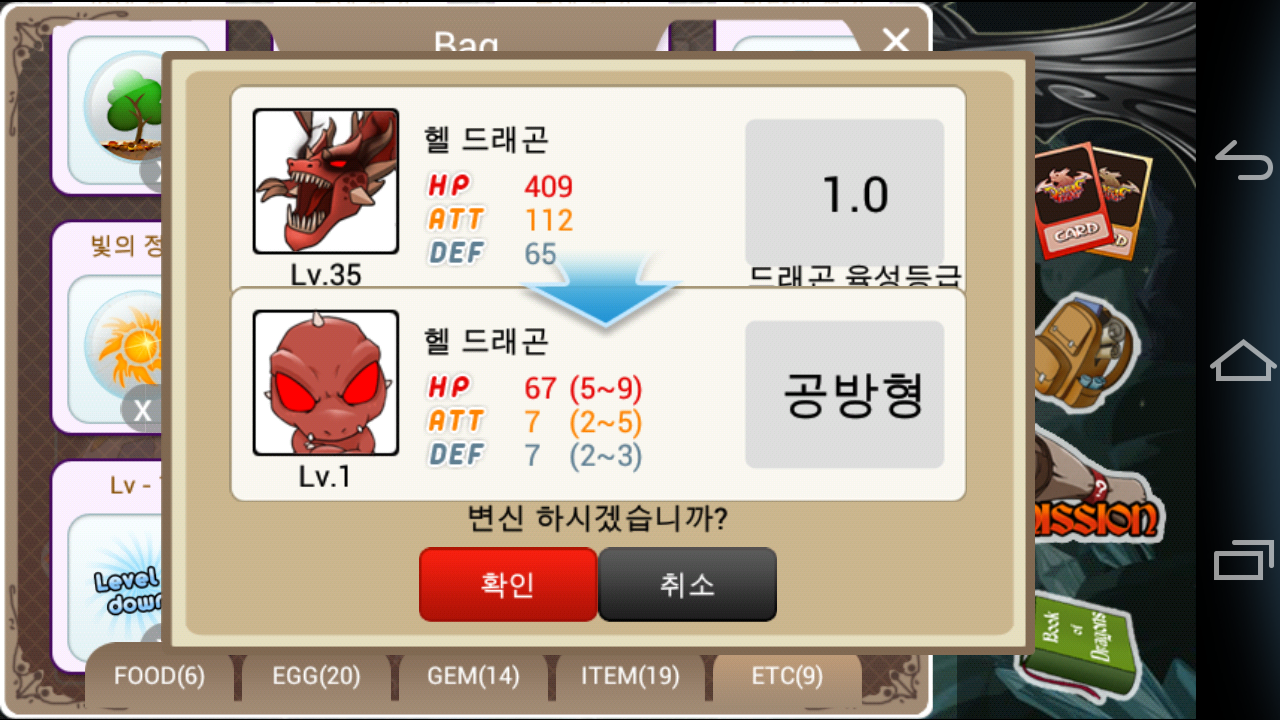Tap the 1.0 growth grade box
The height and width of the screenshot is (720, 1280).
(x=845, y=193)
